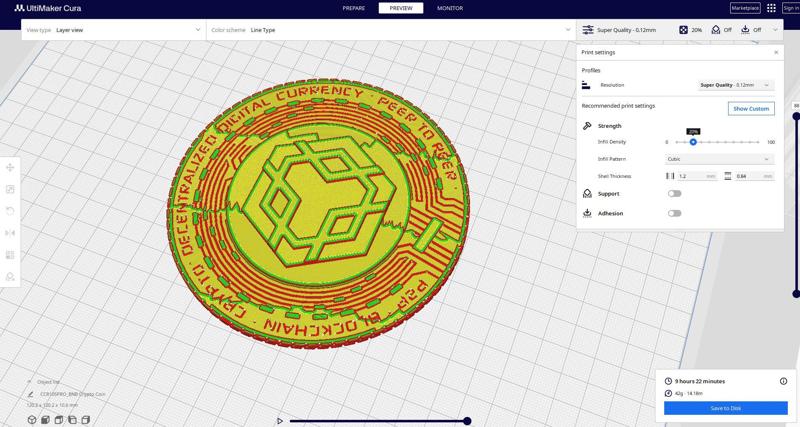Select the Mirror tool in left toolbar

coord(10,233)
